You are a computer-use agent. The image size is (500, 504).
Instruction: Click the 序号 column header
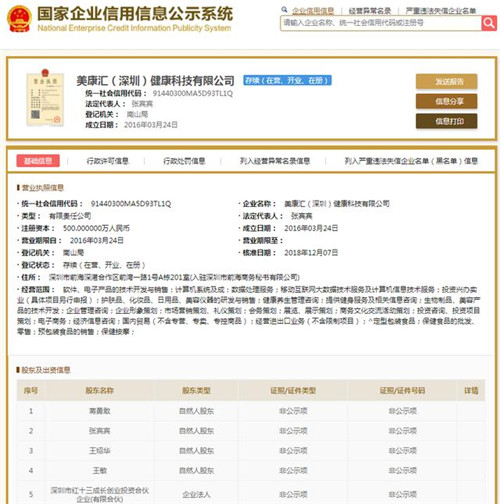point(31,390)
